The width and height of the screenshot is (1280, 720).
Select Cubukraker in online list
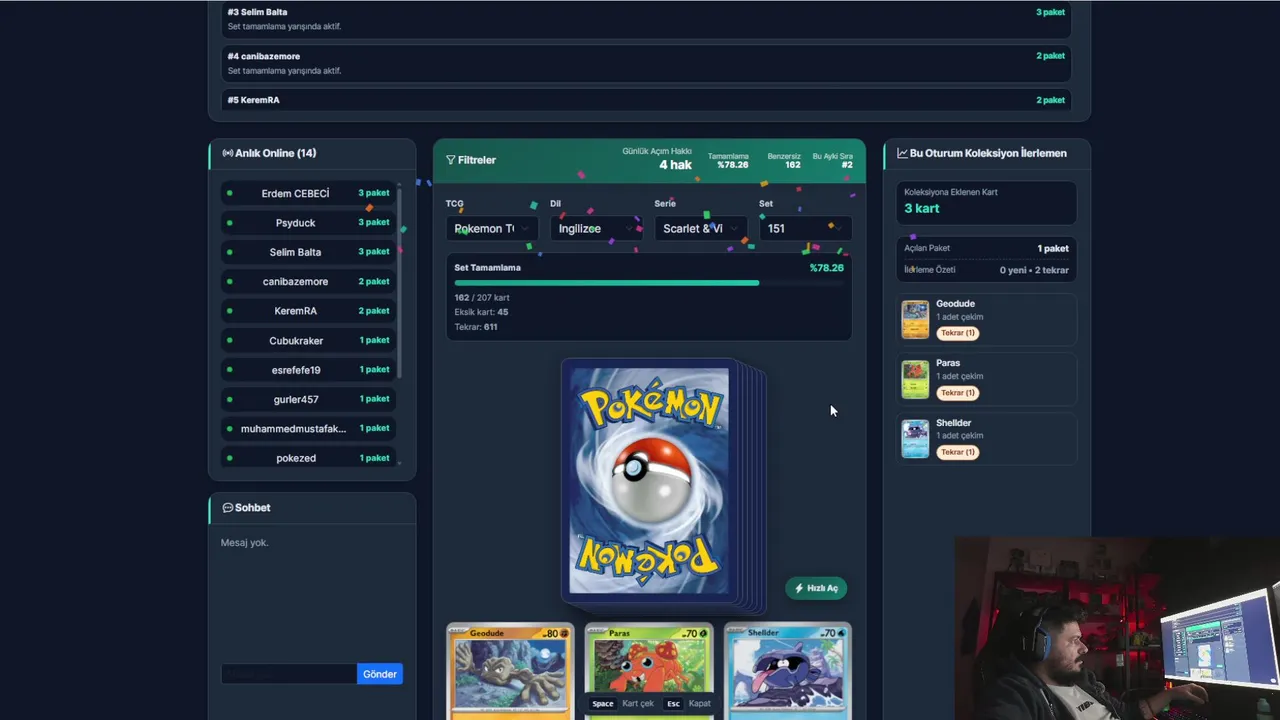[x=310, y=341]
